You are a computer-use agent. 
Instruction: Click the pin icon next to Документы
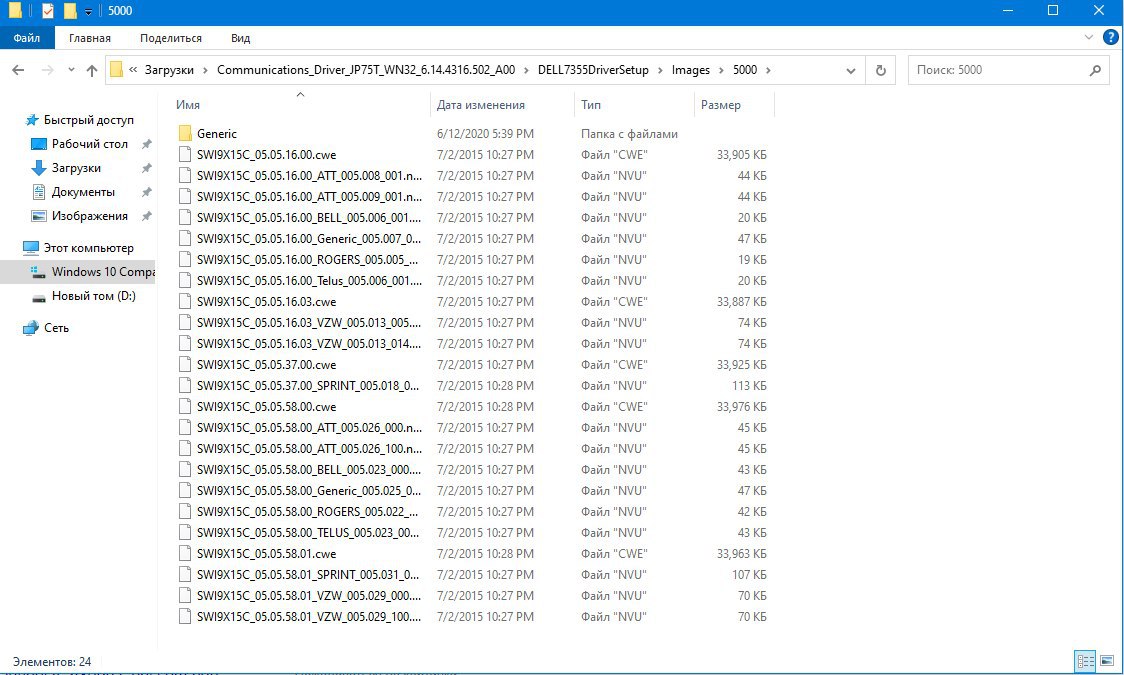pos(147,192)
